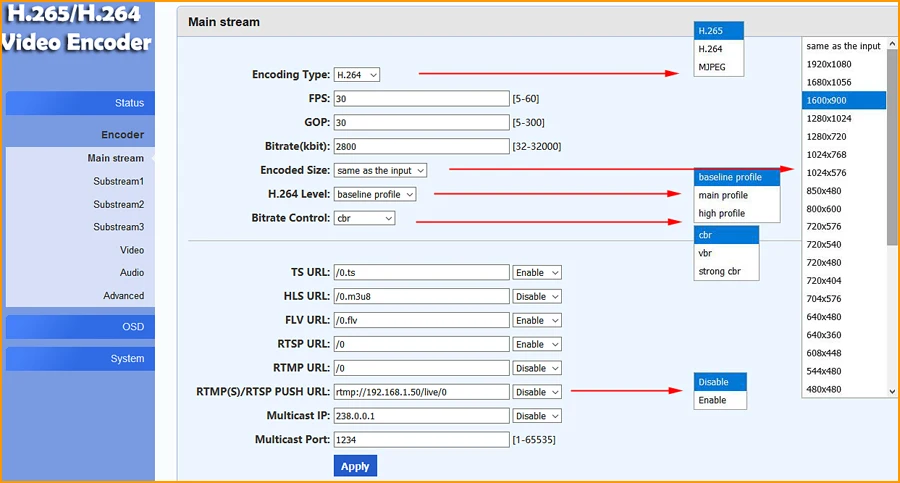Click the Apply button
Image resolution: width=900 pixels, height=483 pixels.
pyautogui.click(x=355, y=466)
